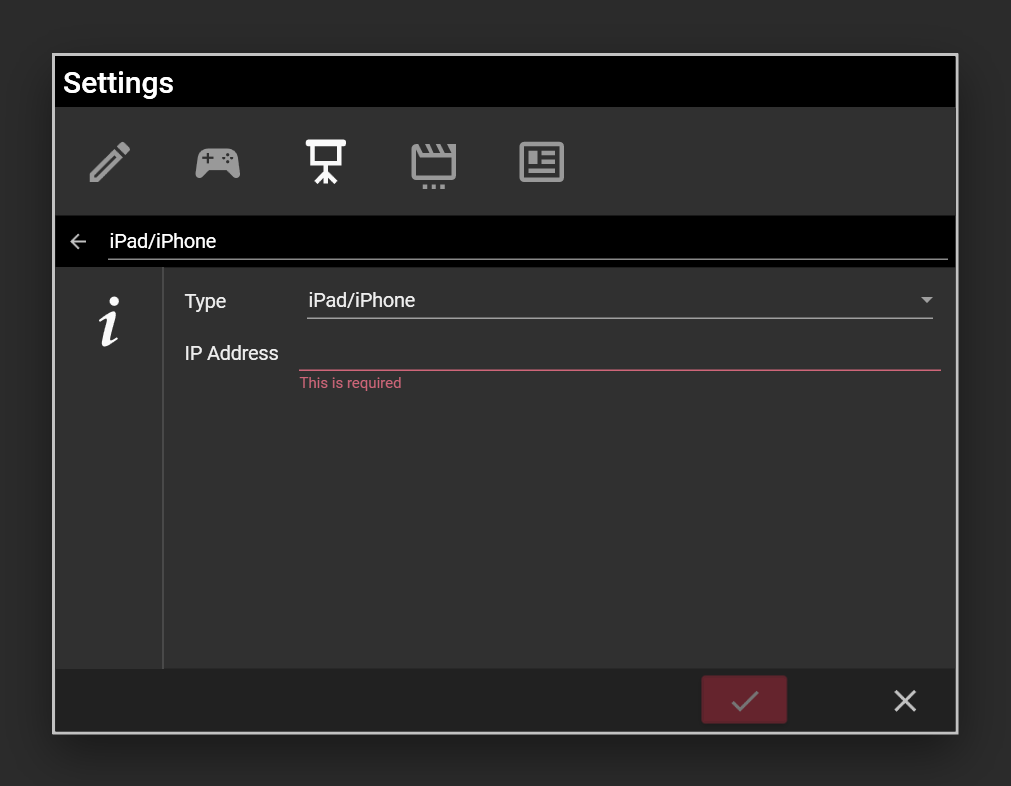Screen dimensions: 1011x786
Task: Click the Settings dialog title
Action: click(119, 83)
